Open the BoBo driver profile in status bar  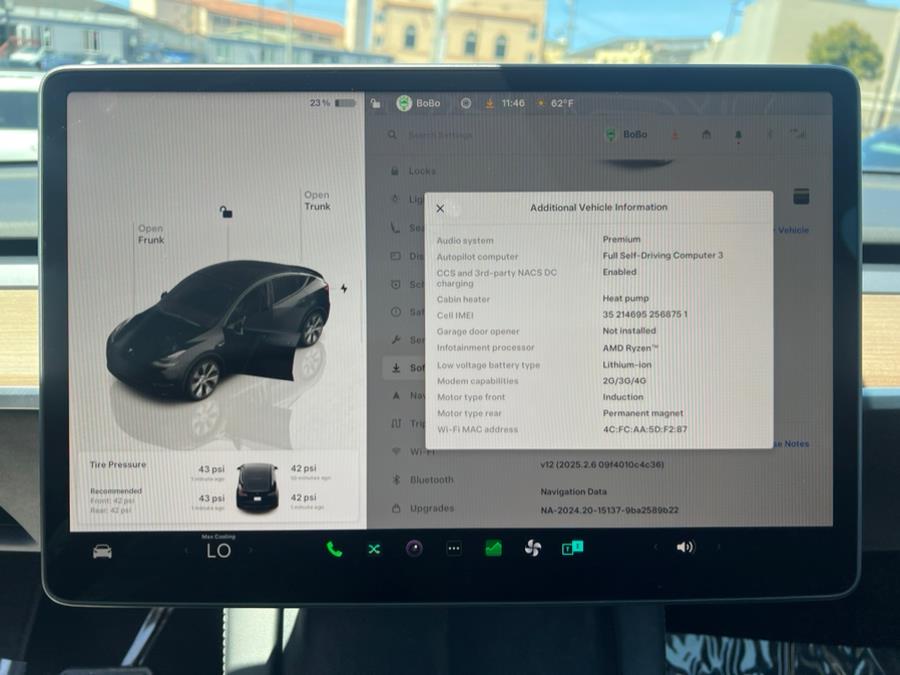click(418, 103)
